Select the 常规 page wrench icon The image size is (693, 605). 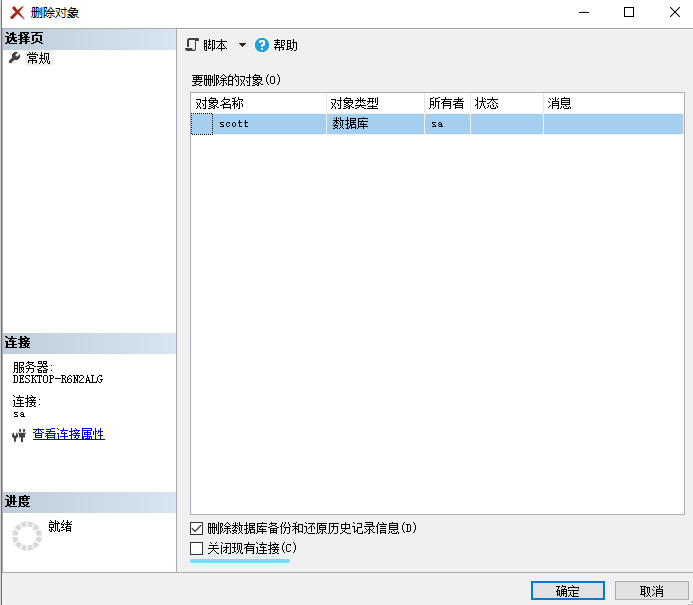click(x=15, y=58)
